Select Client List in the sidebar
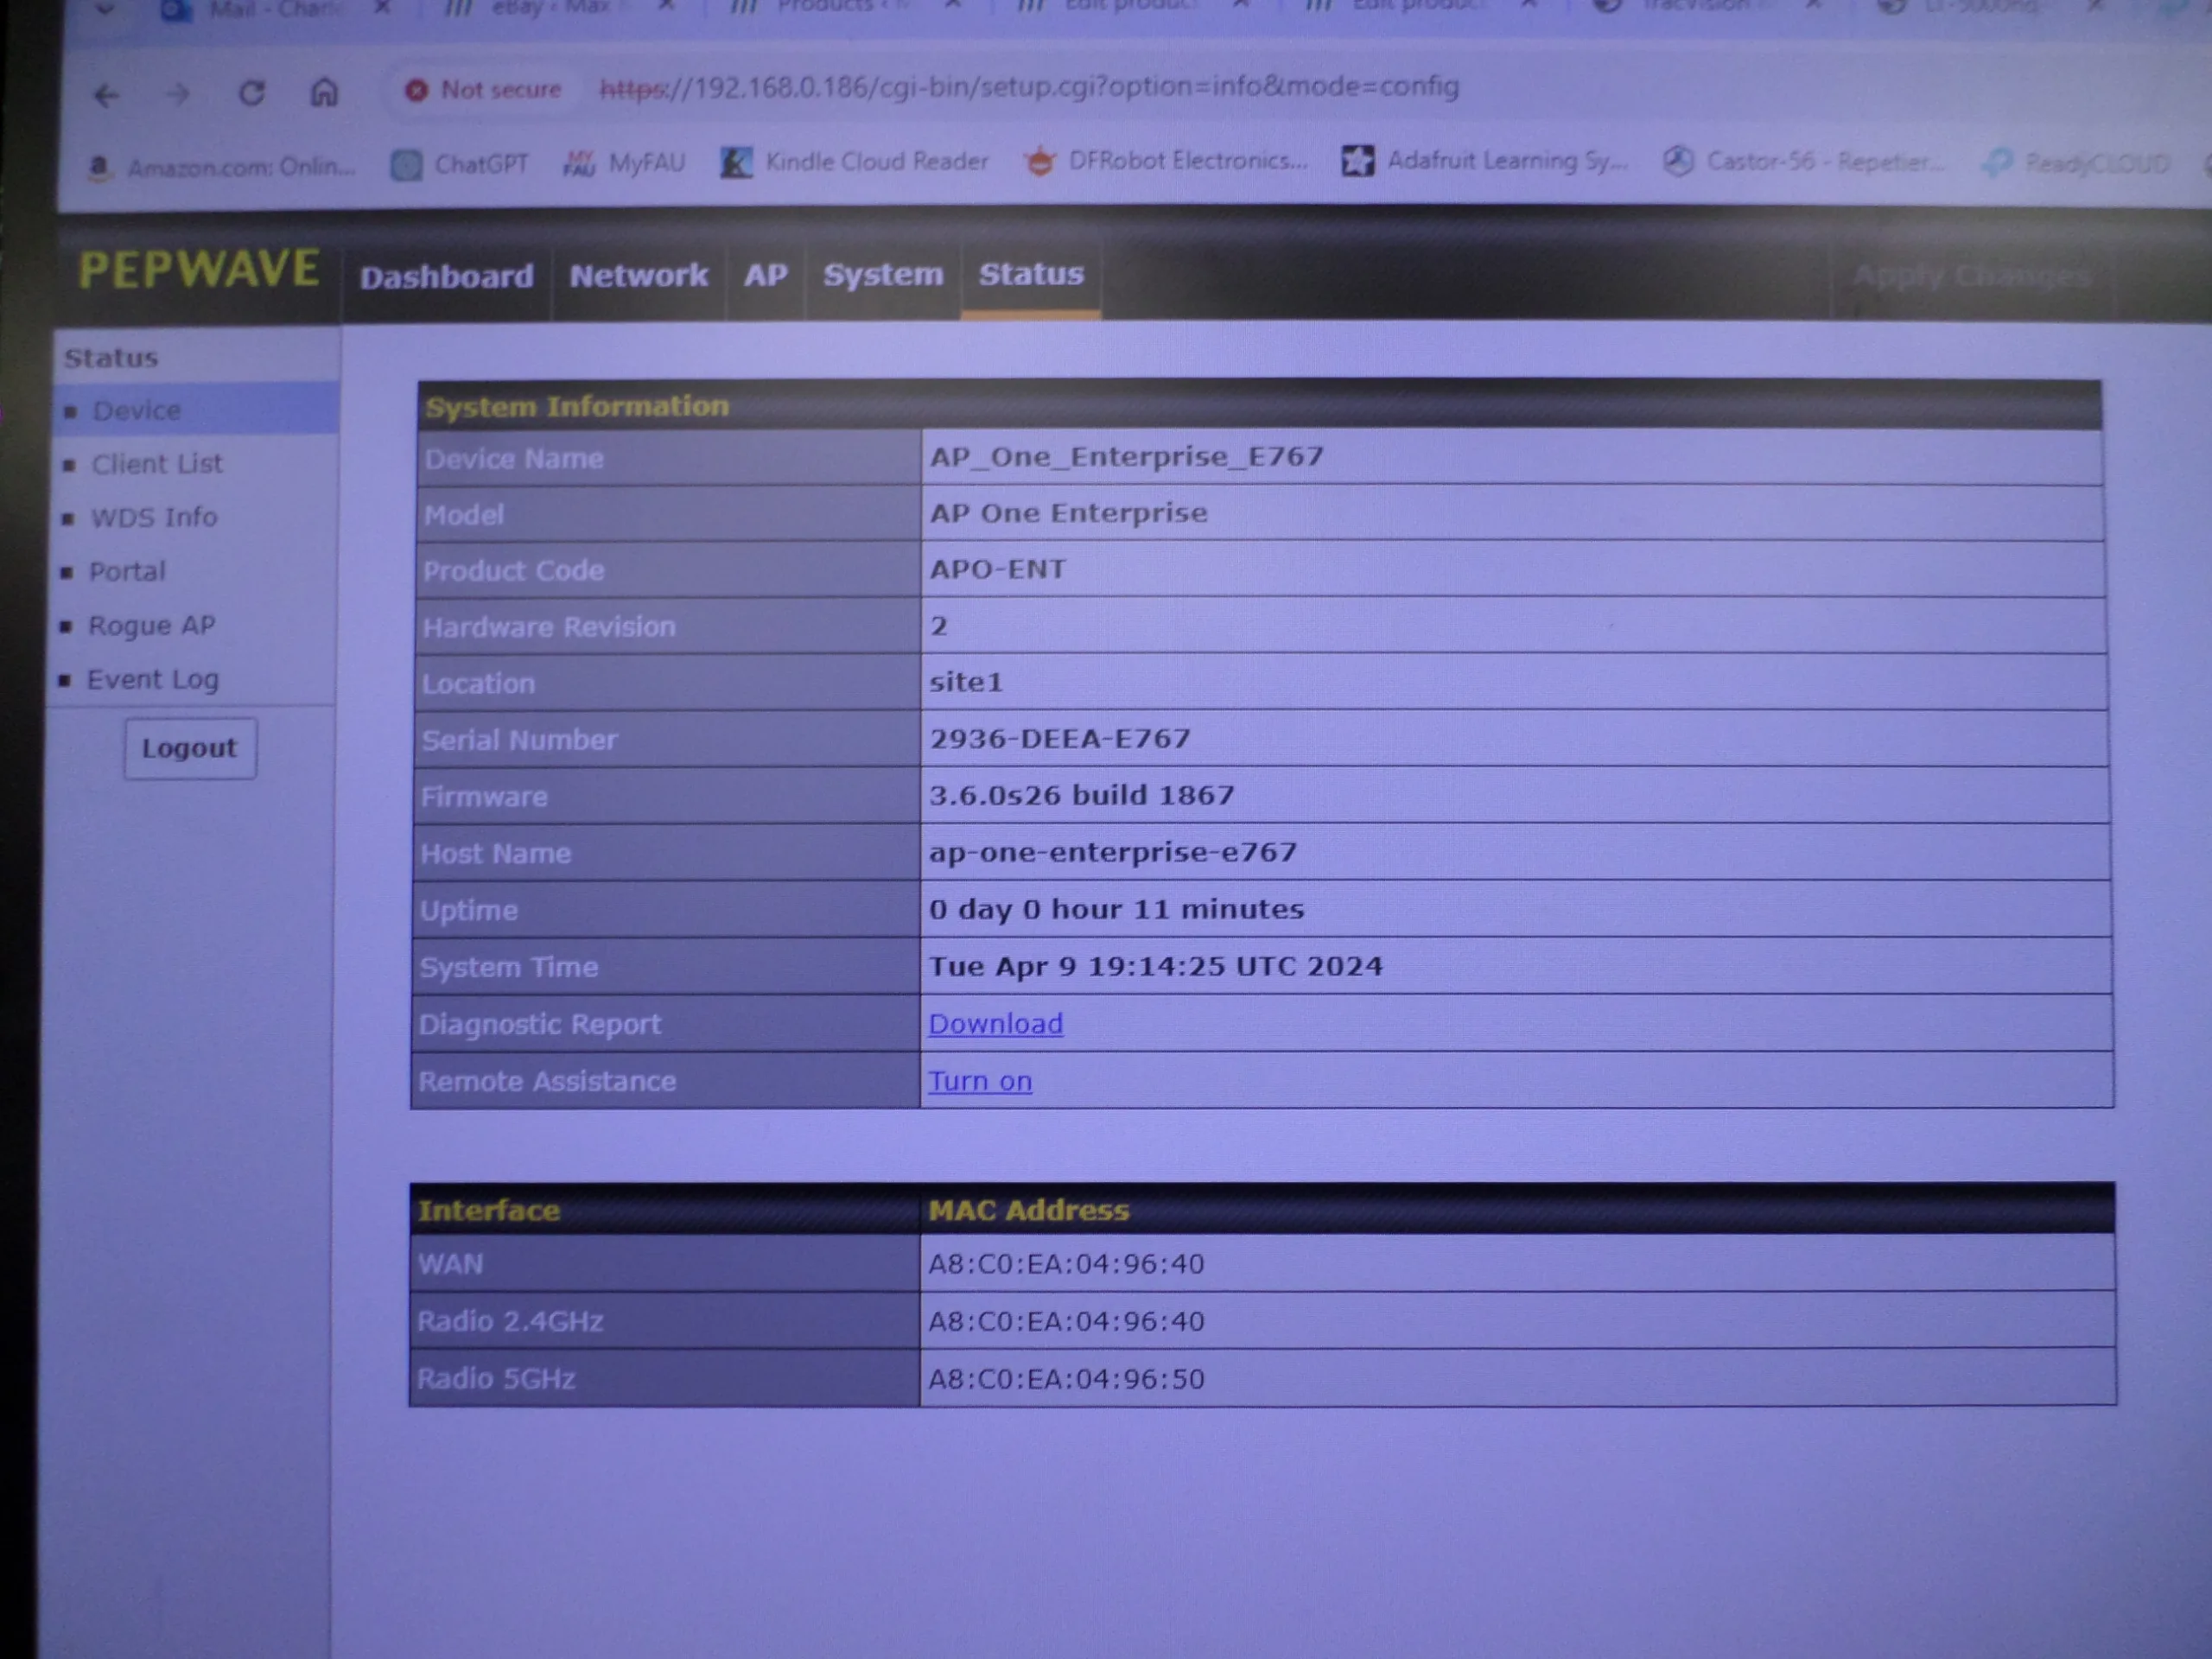The height and width of the screenshot is (1659, 2212). 157,464
